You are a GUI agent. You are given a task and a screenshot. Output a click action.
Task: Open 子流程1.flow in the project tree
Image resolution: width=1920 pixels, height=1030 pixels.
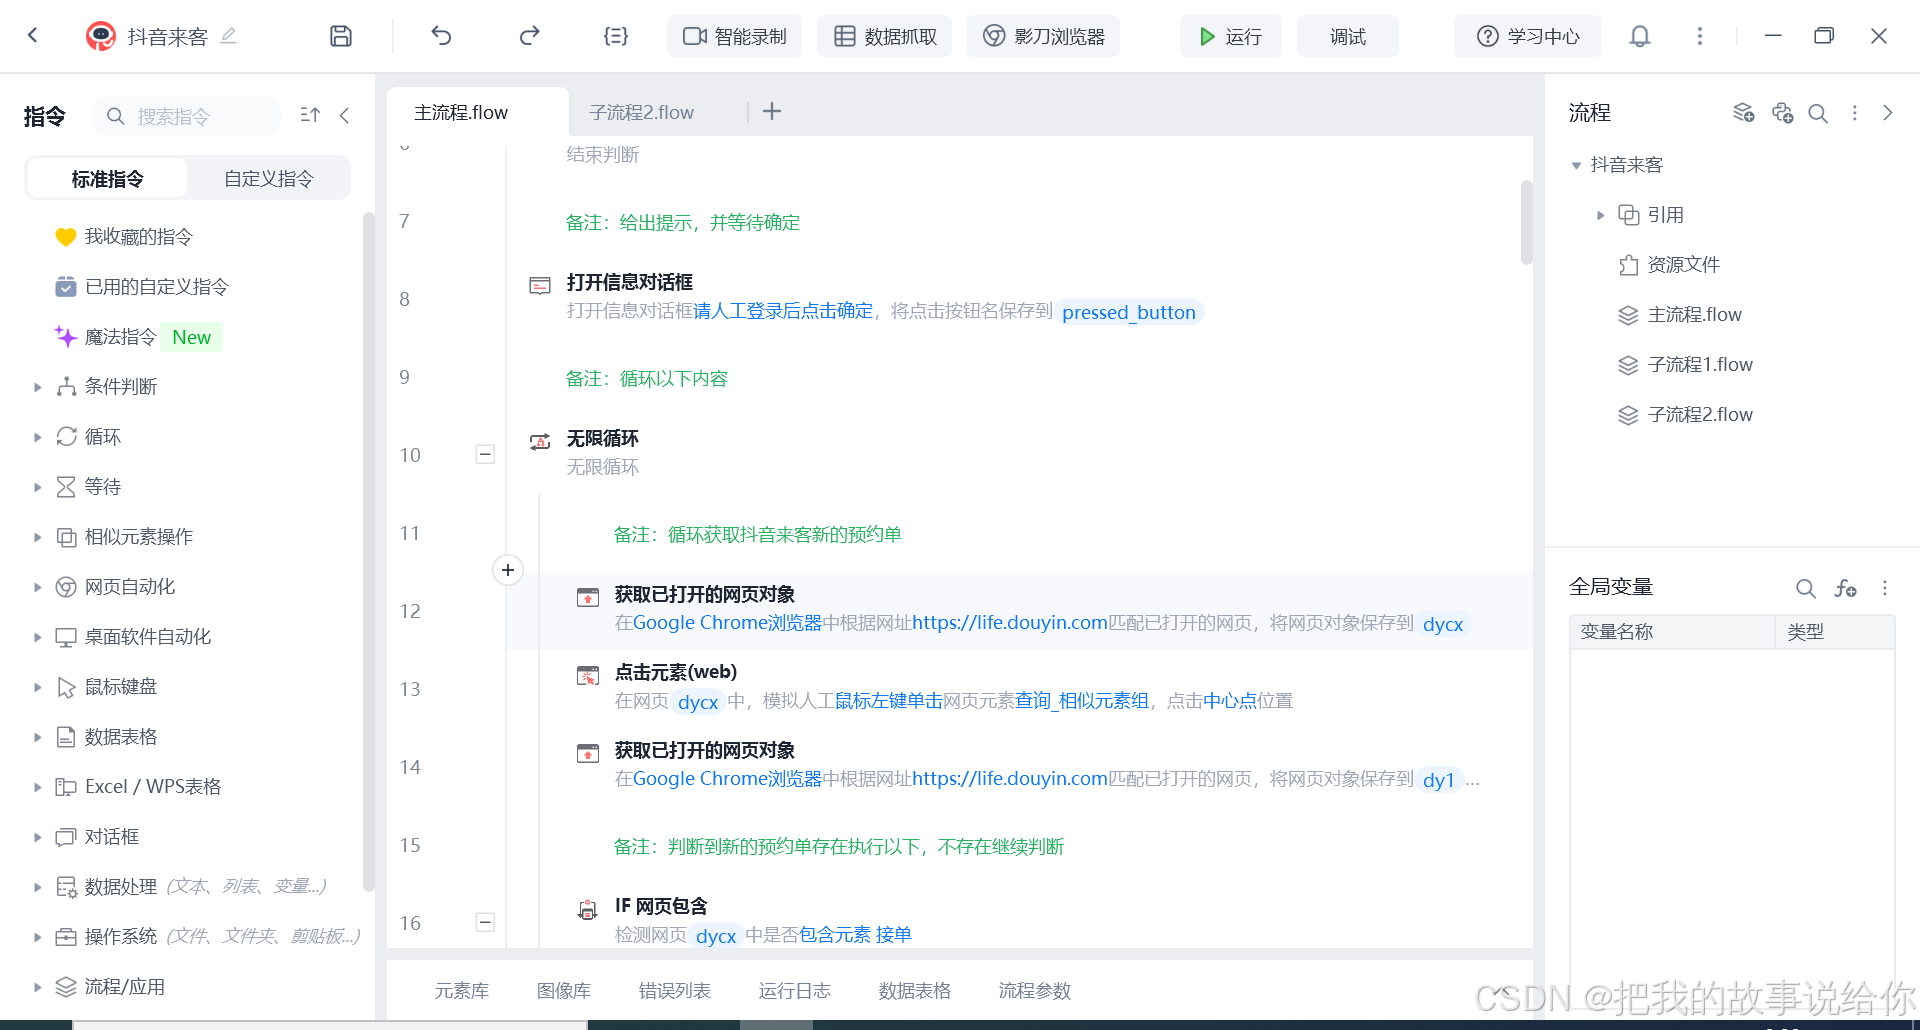point(1699,364)
